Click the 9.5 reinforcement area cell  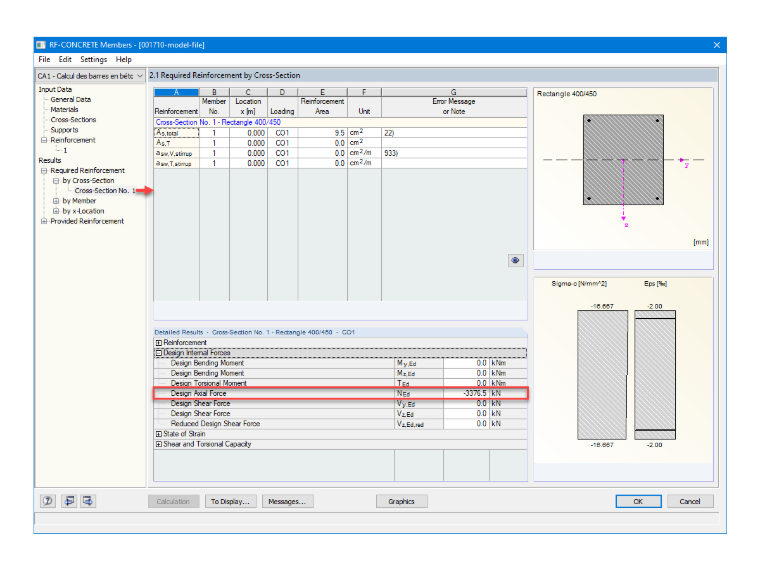click(x=322, y=133)
